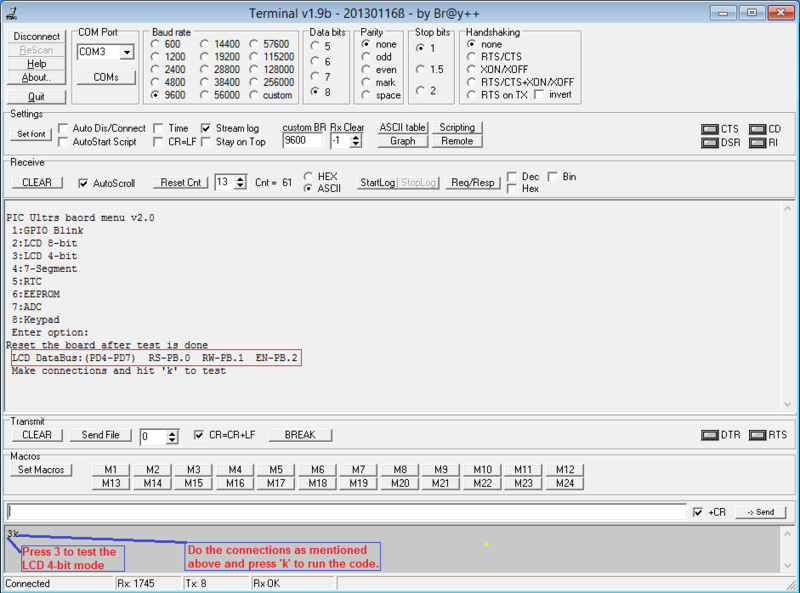Run macro M12
This screenshot has width=800, height=593.
(x=565, y=470)
